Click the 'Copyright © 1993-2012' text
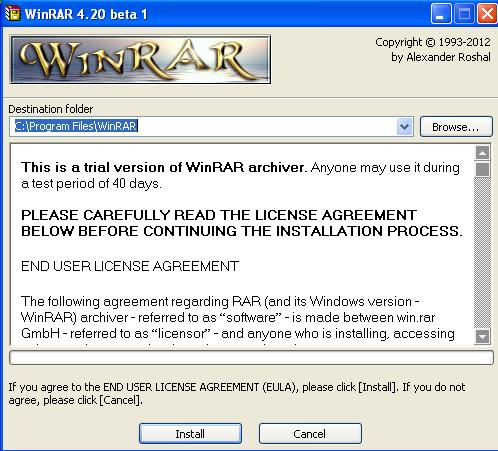Viewport: 498px width, 451px height. [x=433, y=42]
